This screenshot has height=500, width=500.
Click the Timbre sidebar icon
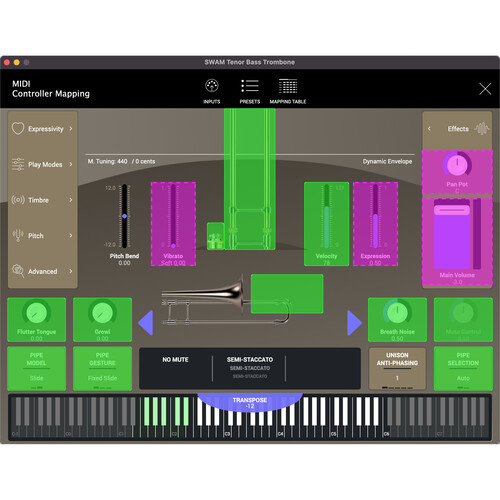(18, 200)
